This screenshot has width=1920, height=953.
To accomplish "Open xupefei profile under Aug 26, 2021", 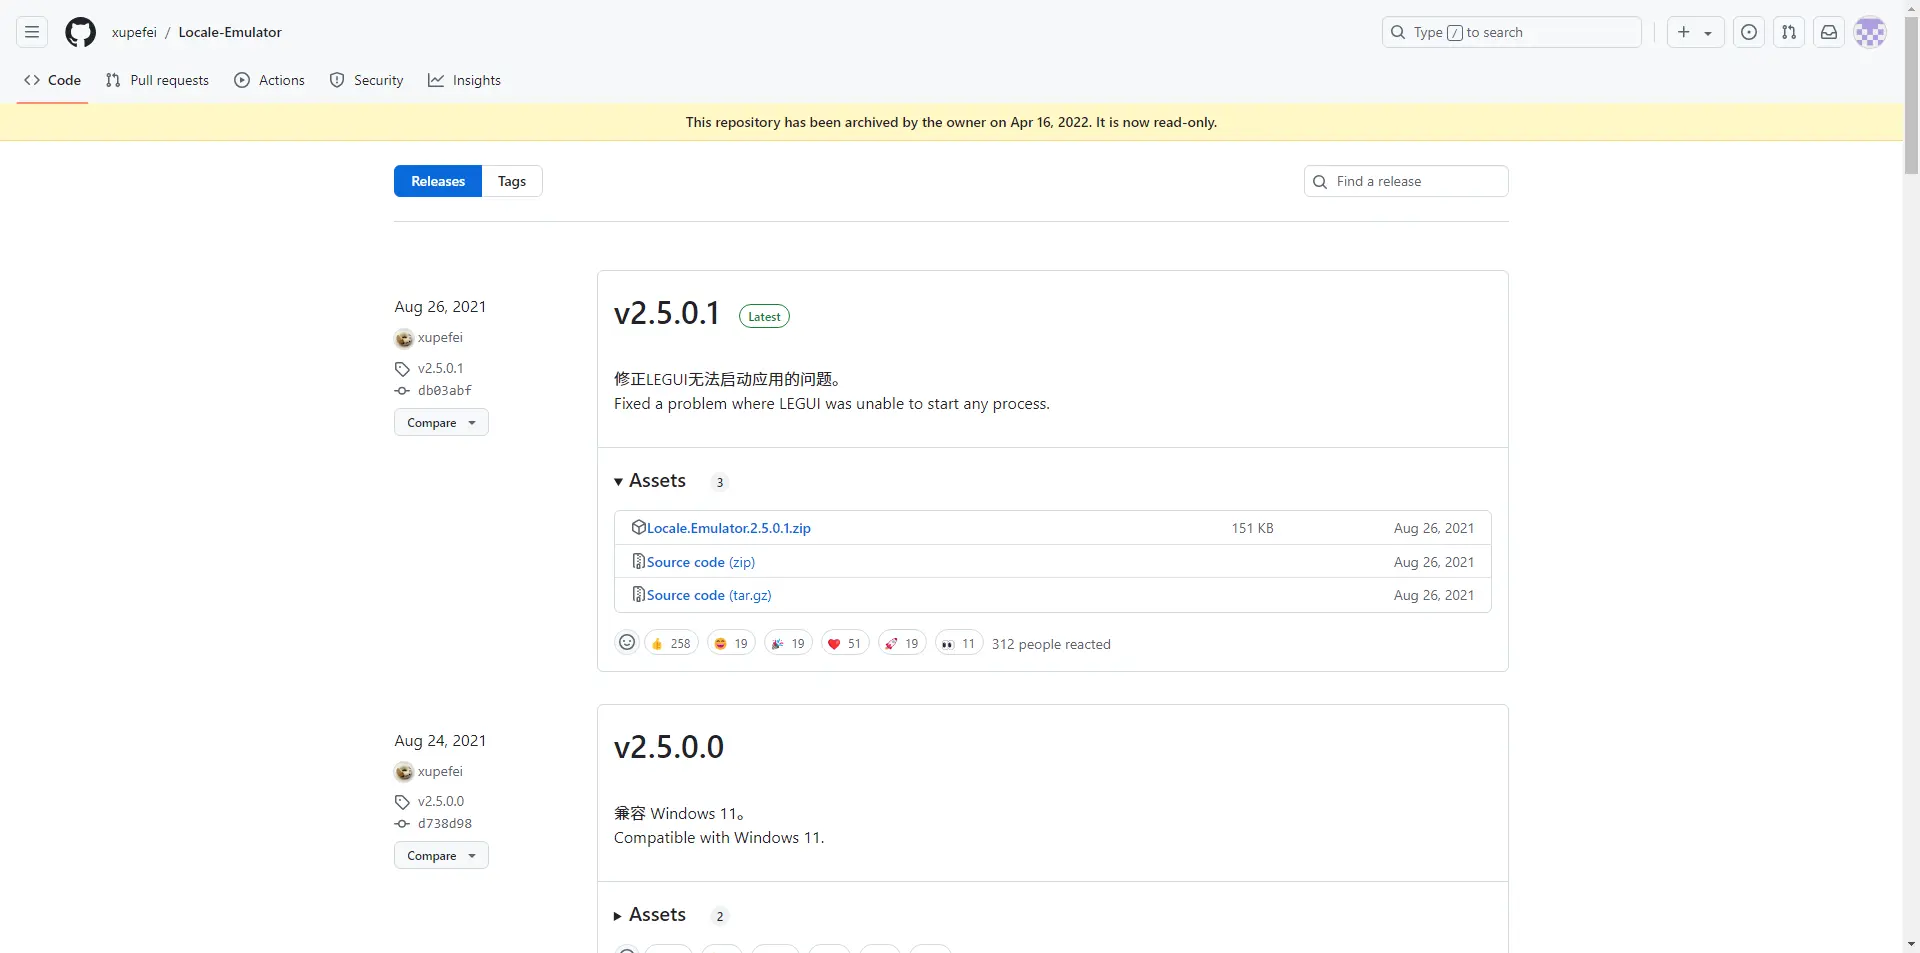I will [440, 338].
